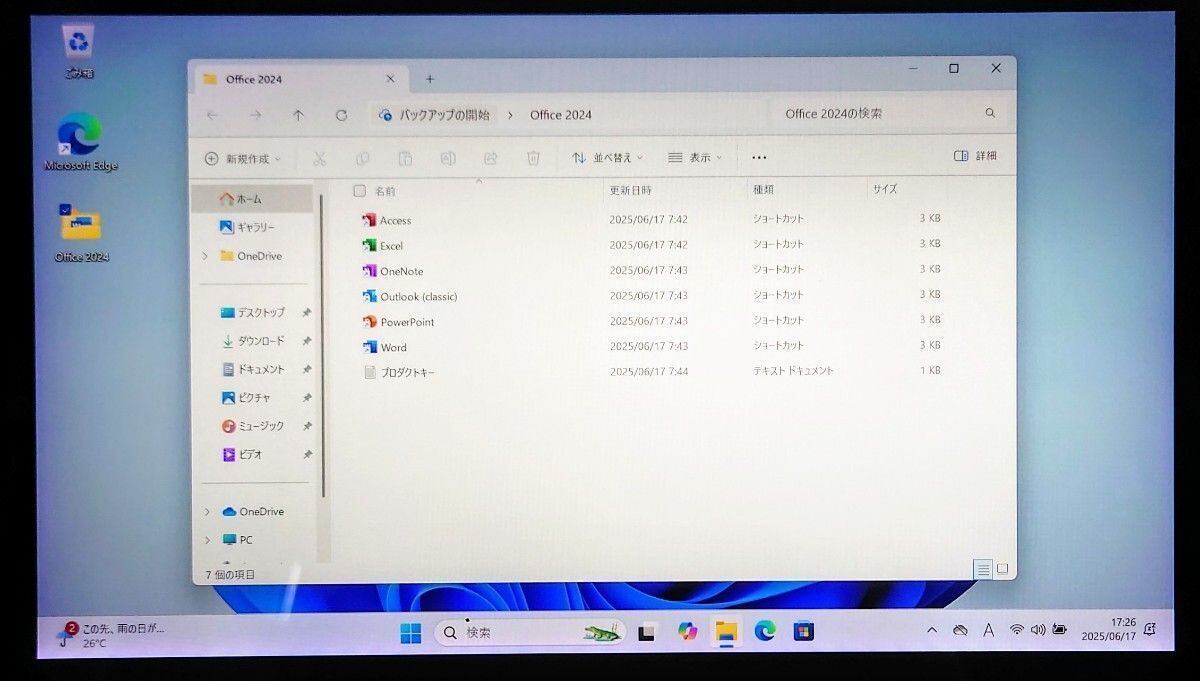This screenshot has width=1200, height=681.
Task: Open the Word shortcut
Action: (384, 347)
